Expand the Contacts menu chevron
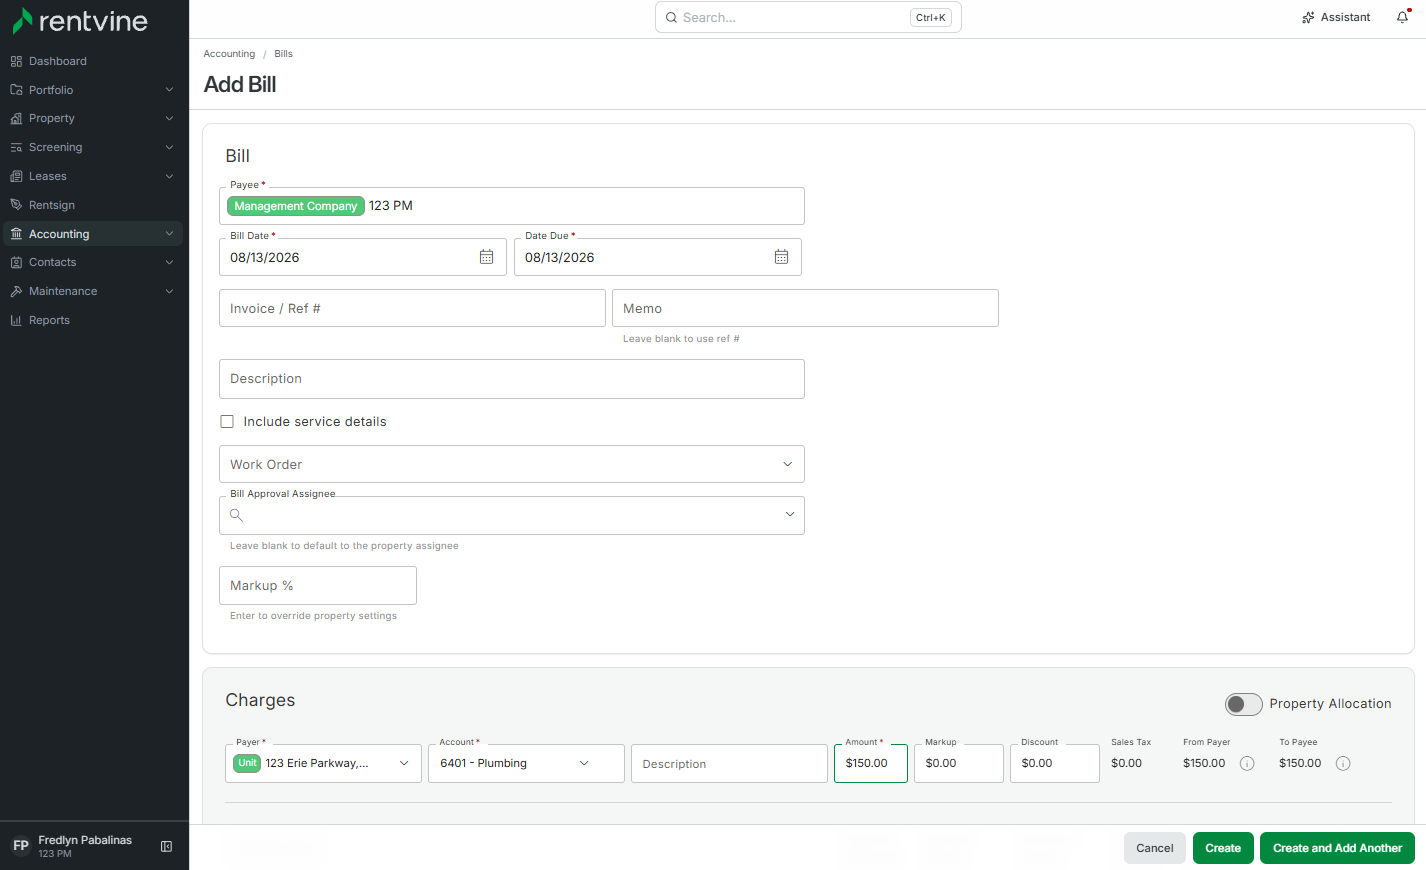Image resolution: width=1426 pixels, height=870 pixels. pyautogui.click(x=169, y=262)
